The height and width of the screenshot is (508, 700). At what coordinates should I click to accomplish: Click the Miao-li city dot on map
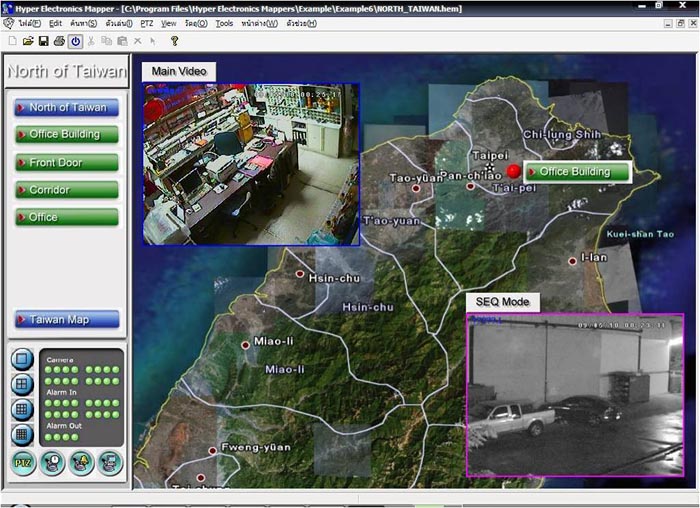(x=245, y=345)
